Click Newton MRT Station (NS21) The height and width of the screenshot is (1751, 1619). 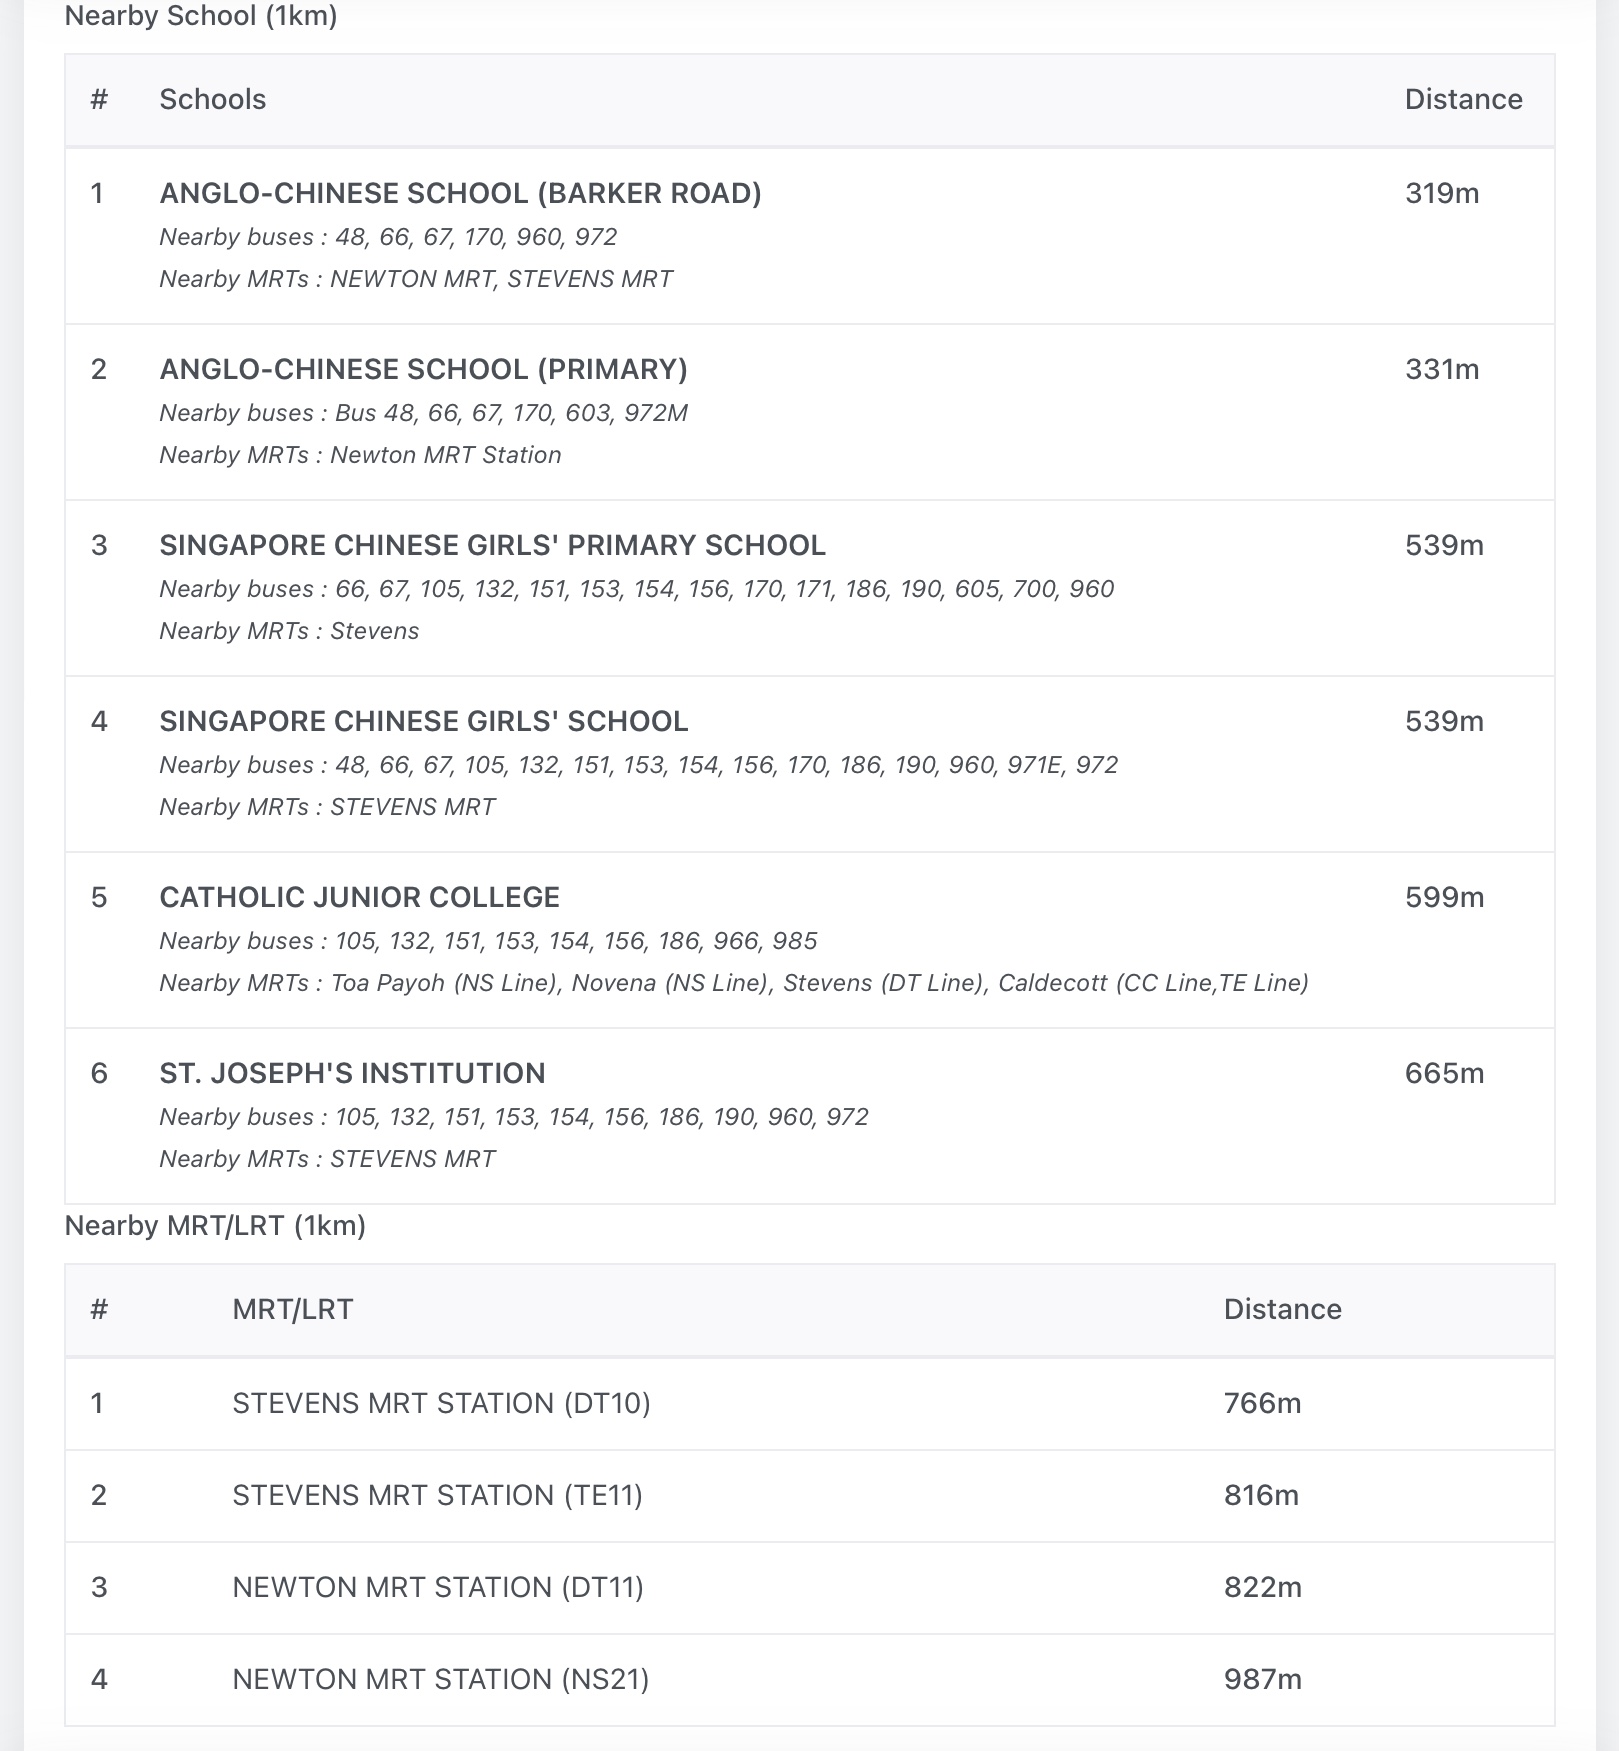coord(440,1679)
